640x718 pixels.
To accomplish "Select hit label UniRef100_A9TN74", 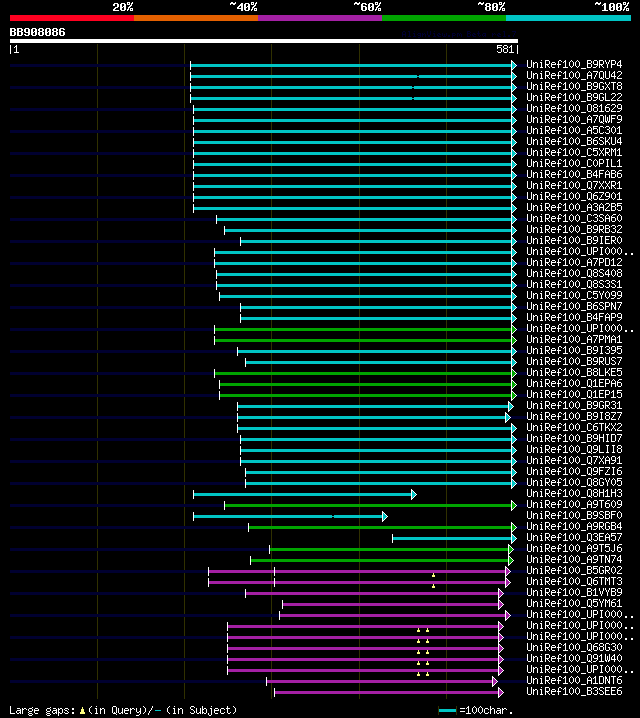I will click(574, 559).
